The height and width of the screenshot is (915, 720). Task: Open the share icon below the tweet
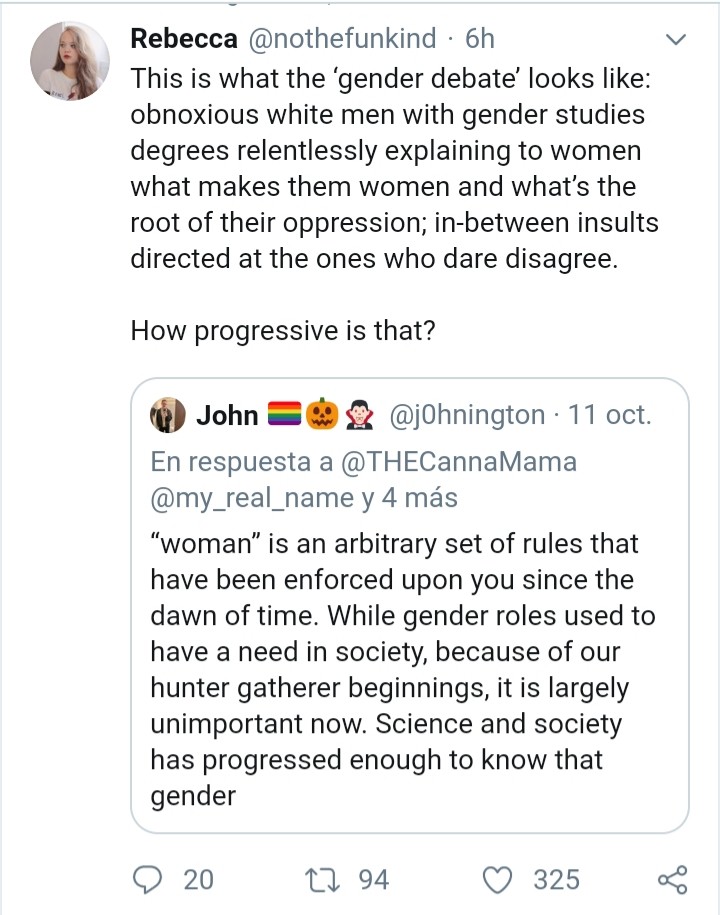click(x=672, y=880)
